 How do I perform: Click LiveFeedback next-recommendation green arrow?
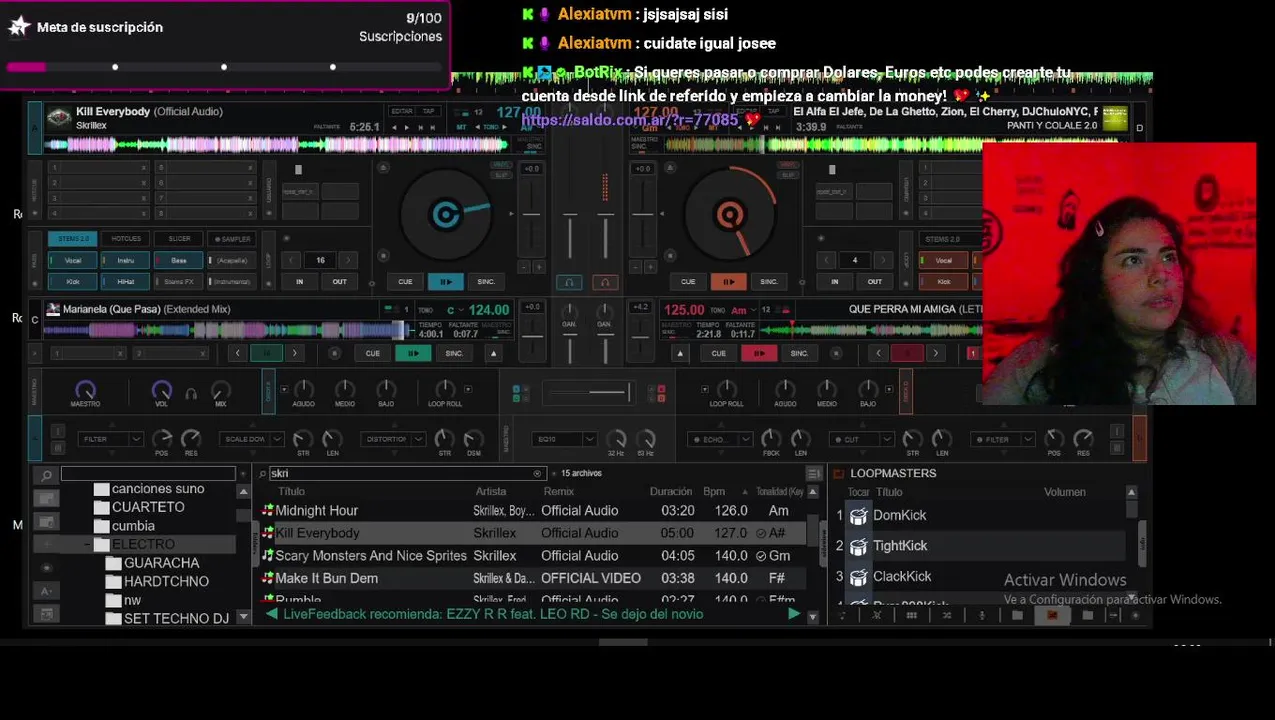point(794,614)
